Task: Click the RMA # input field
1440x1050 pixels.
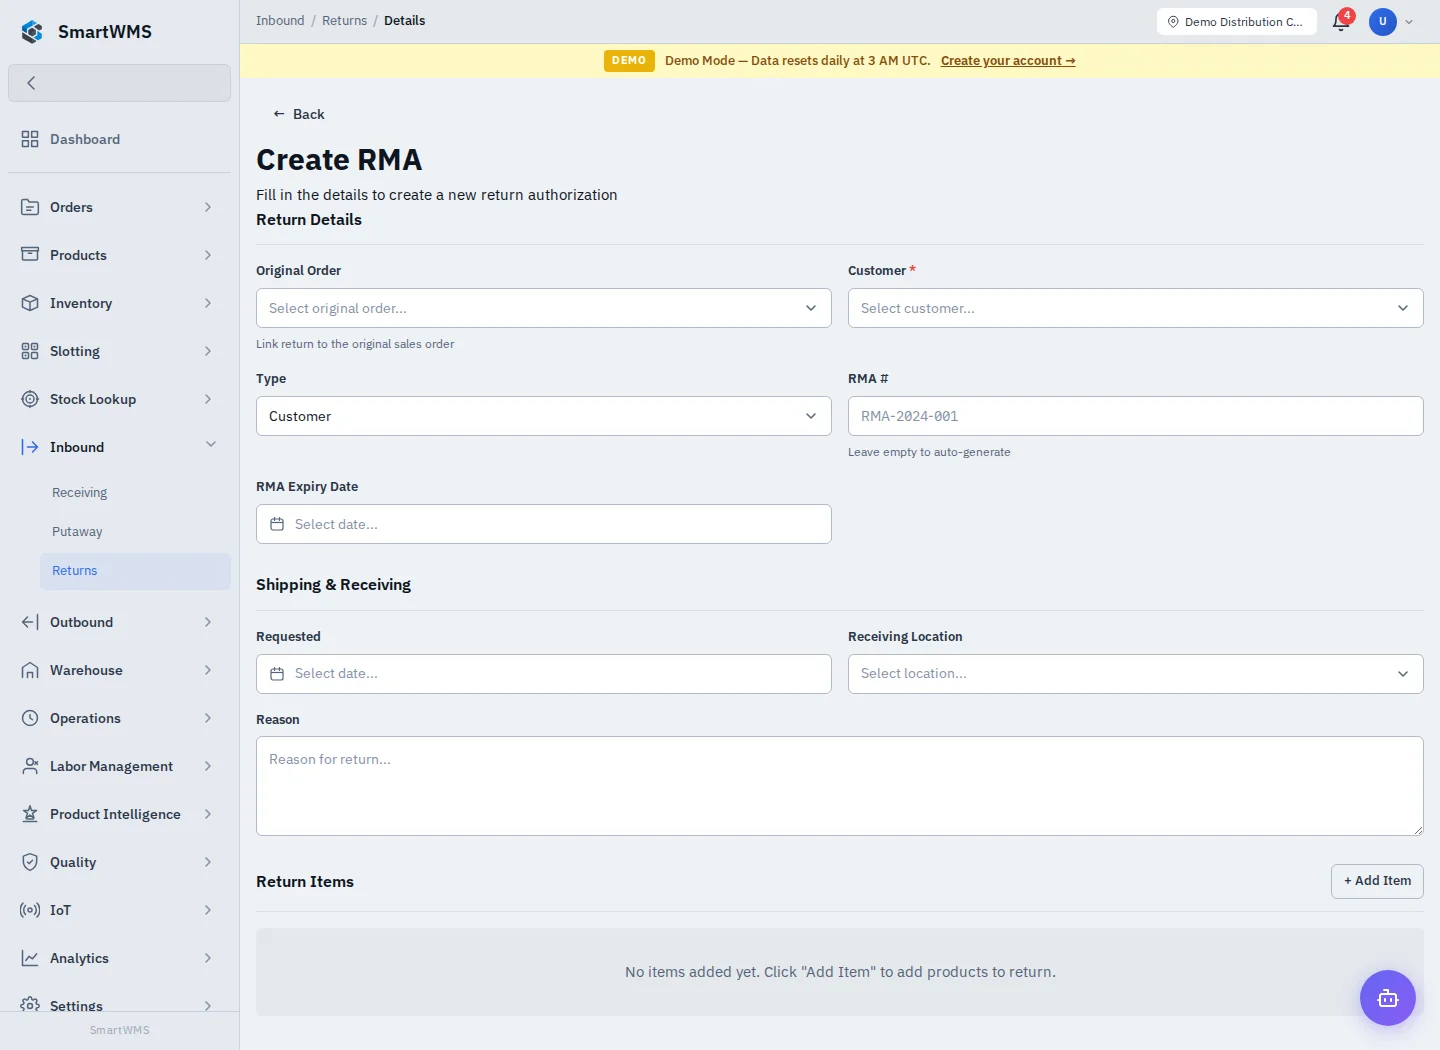Action: click(1136, 416)
